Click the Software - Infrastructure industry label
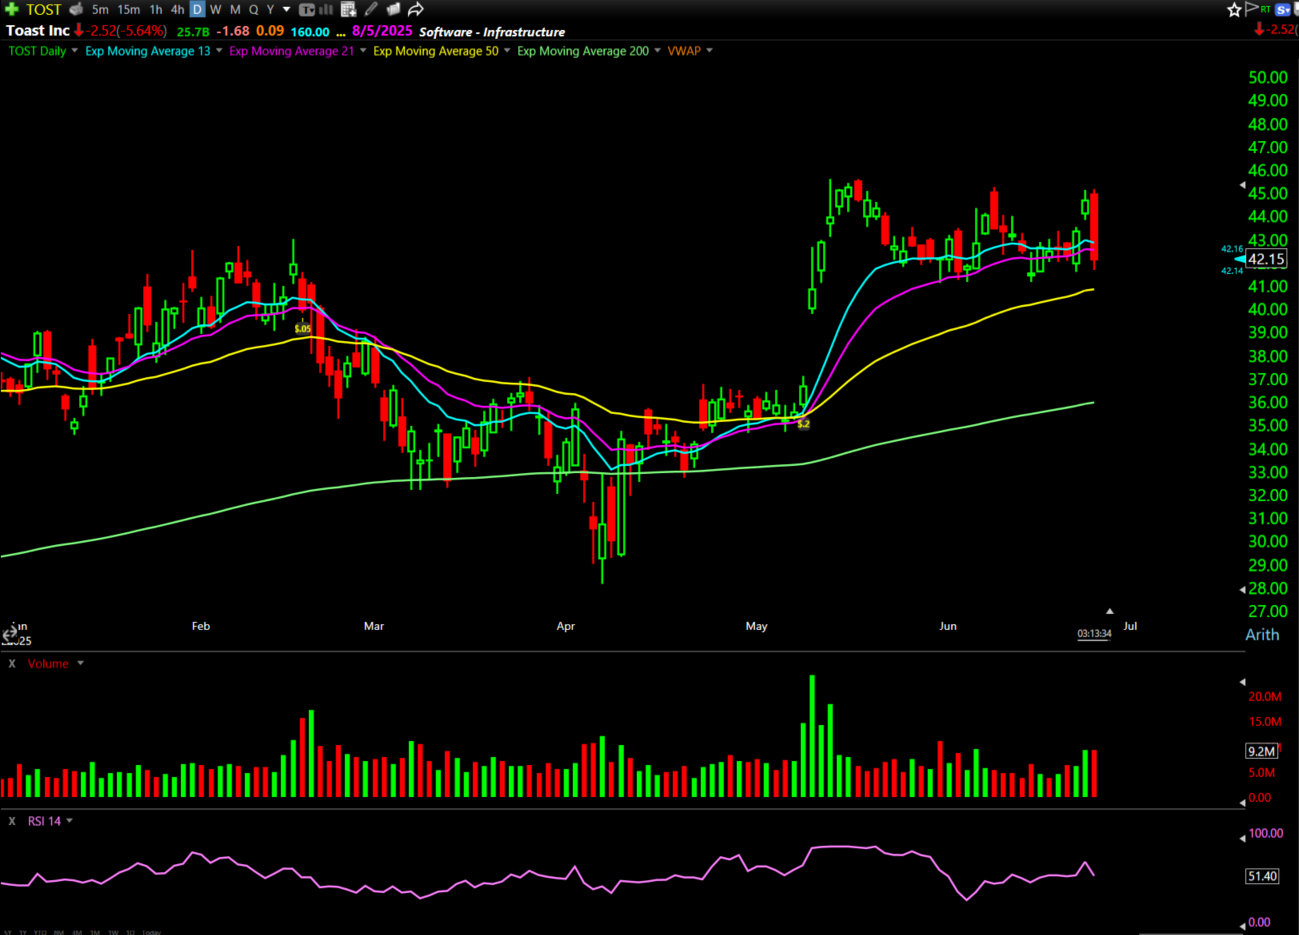Image resolution: width=1299 pixels, height=935 pixels. (x=492, y=32)
